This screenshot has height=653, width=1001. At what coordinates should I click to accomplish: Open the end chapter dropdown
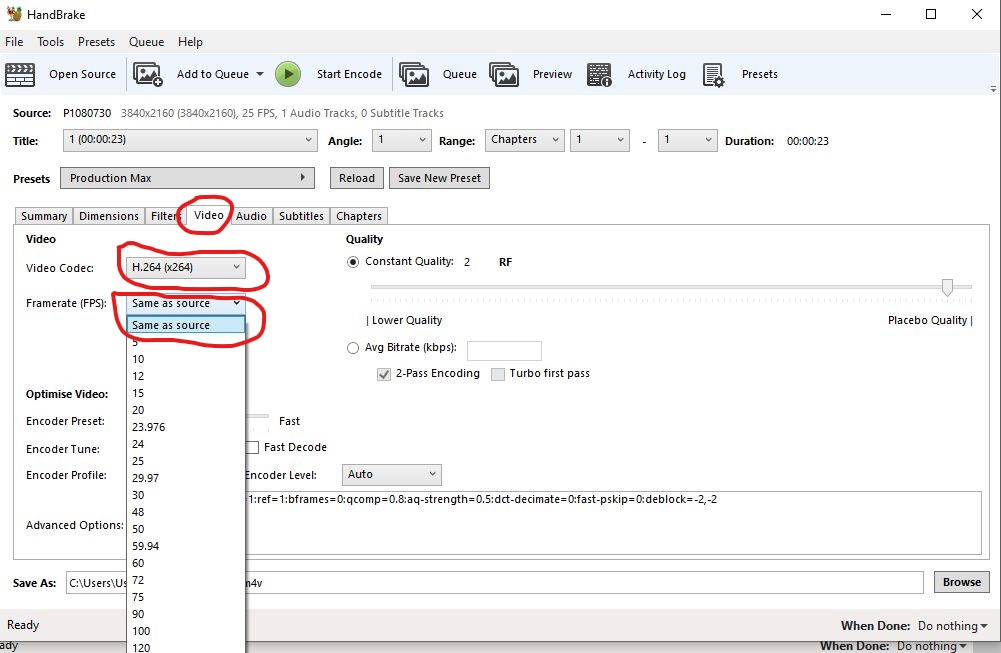click(x=687, y=140)
